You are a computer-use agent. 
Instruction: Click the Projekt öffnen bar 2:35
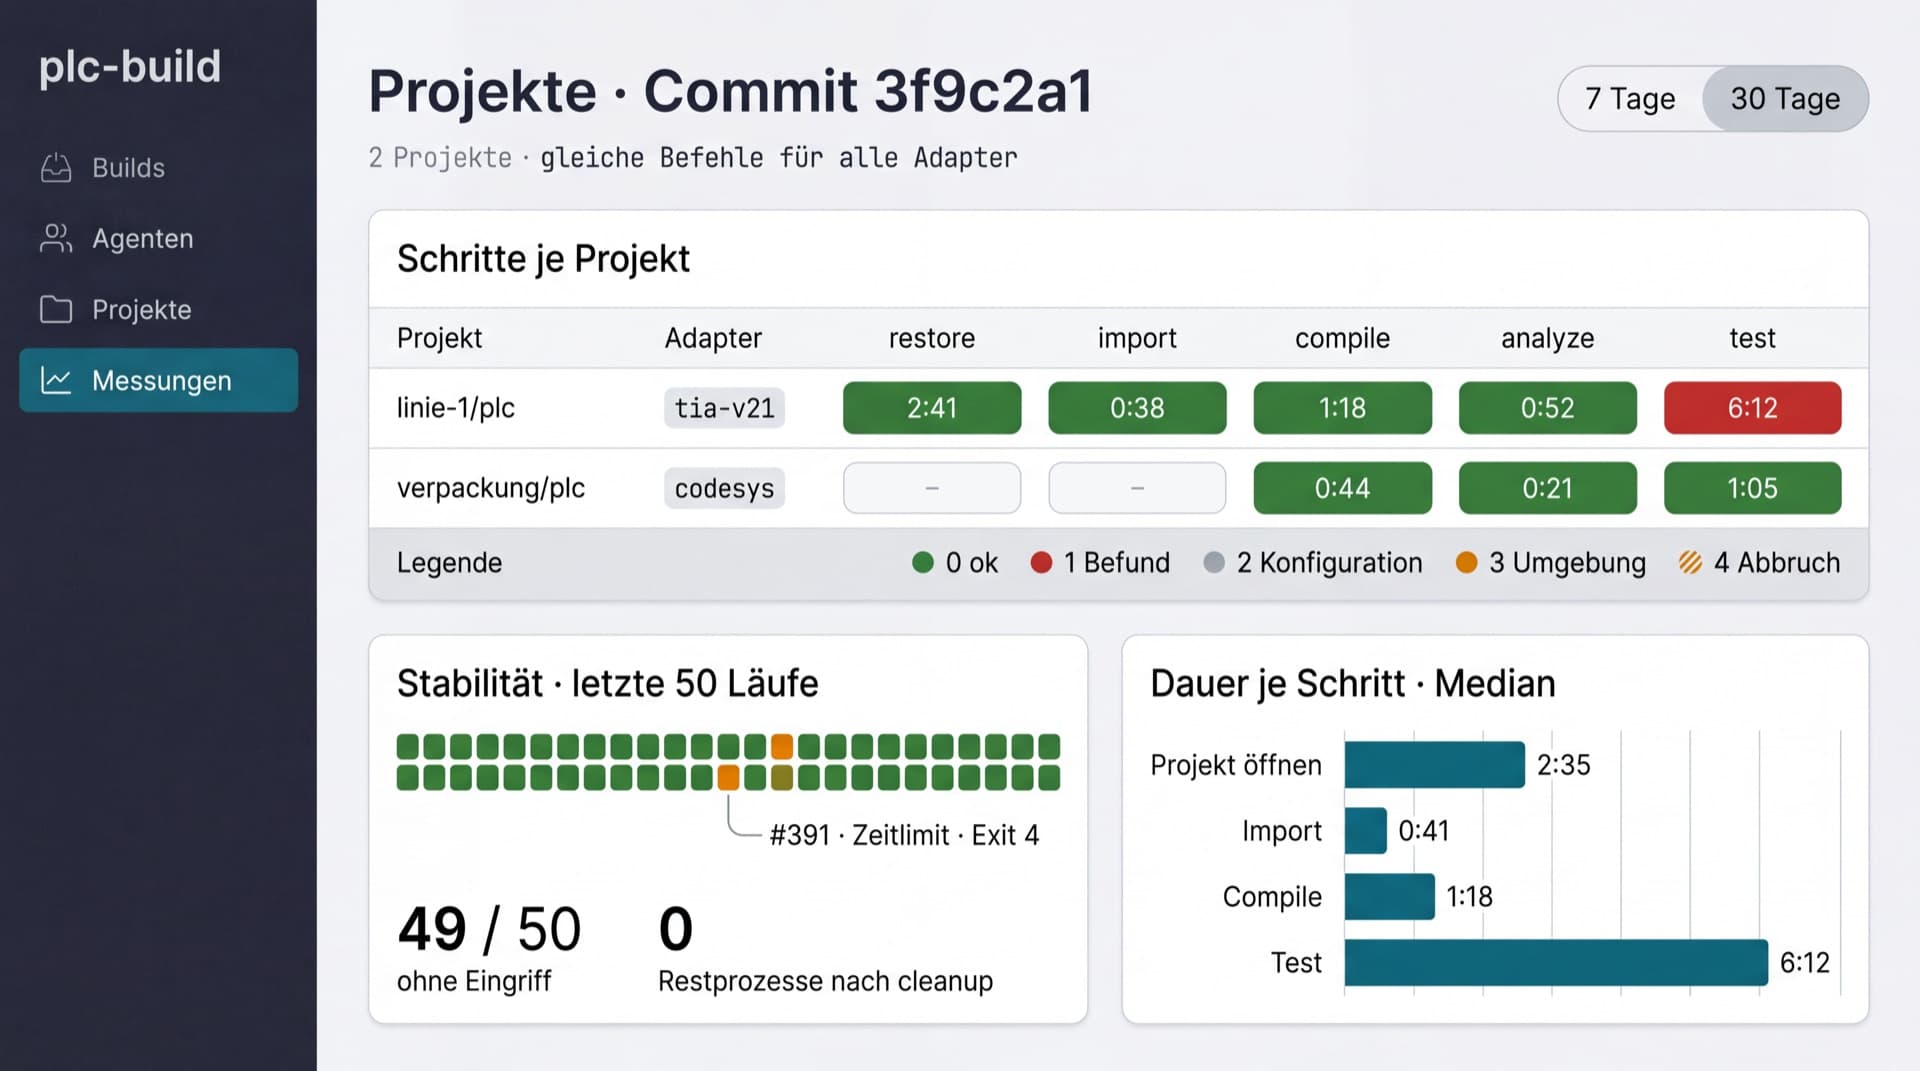coord(1434,765)
